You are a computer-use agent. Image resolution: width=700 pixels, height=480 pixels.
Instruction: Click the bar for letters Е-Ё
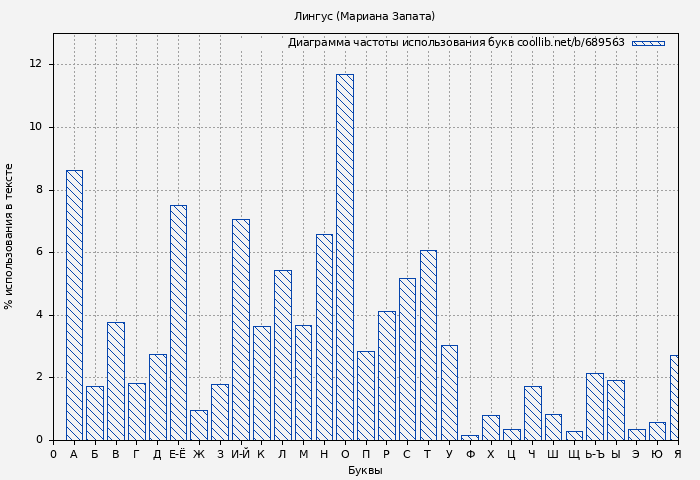tap(178, 322)
